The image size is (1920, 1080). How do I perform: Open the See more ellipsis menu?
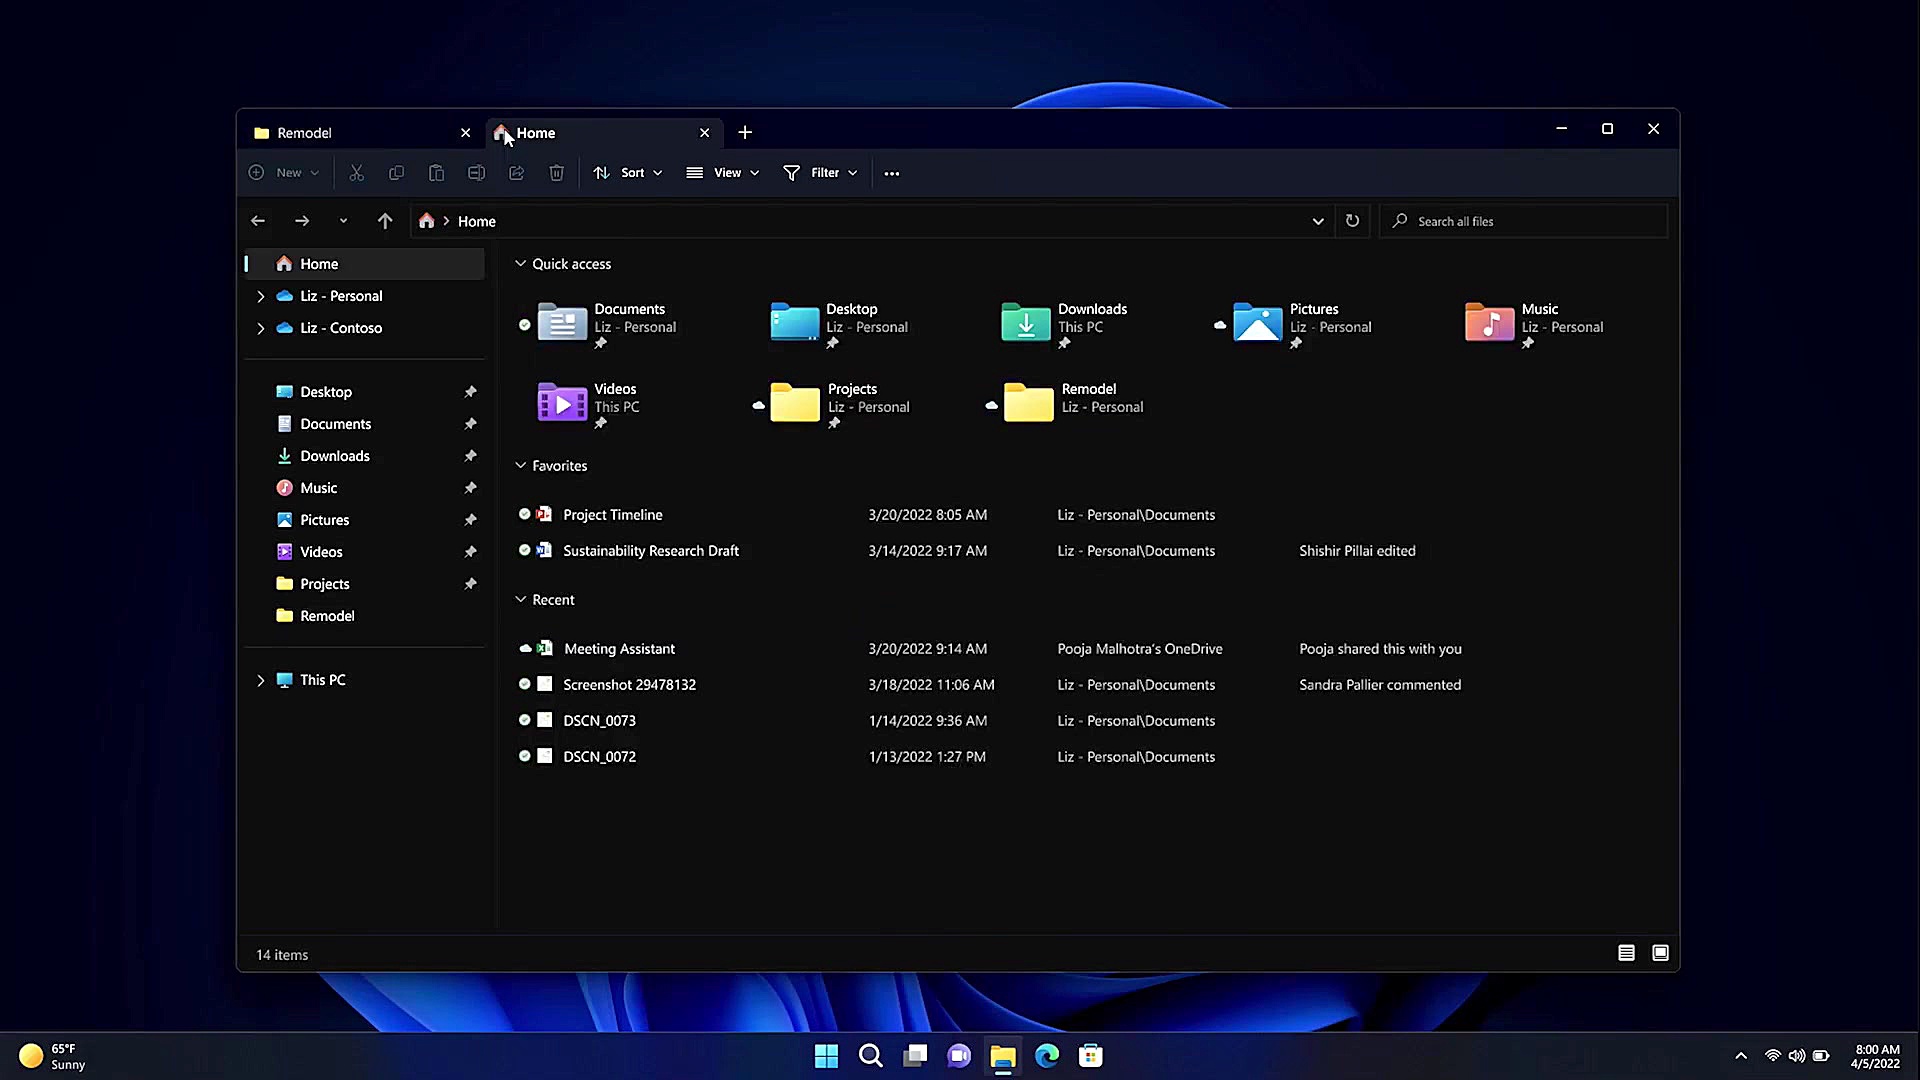tap(892, 173)
